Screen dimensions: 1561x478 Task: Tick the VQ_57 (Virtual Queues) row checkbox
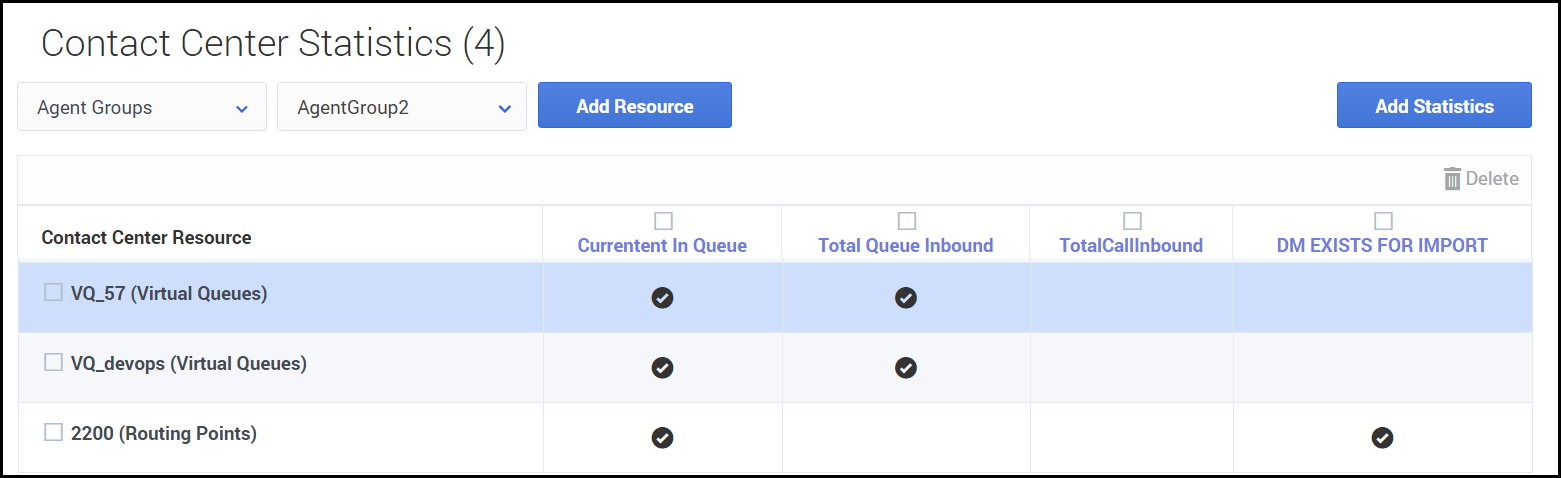tap(53, 292)
